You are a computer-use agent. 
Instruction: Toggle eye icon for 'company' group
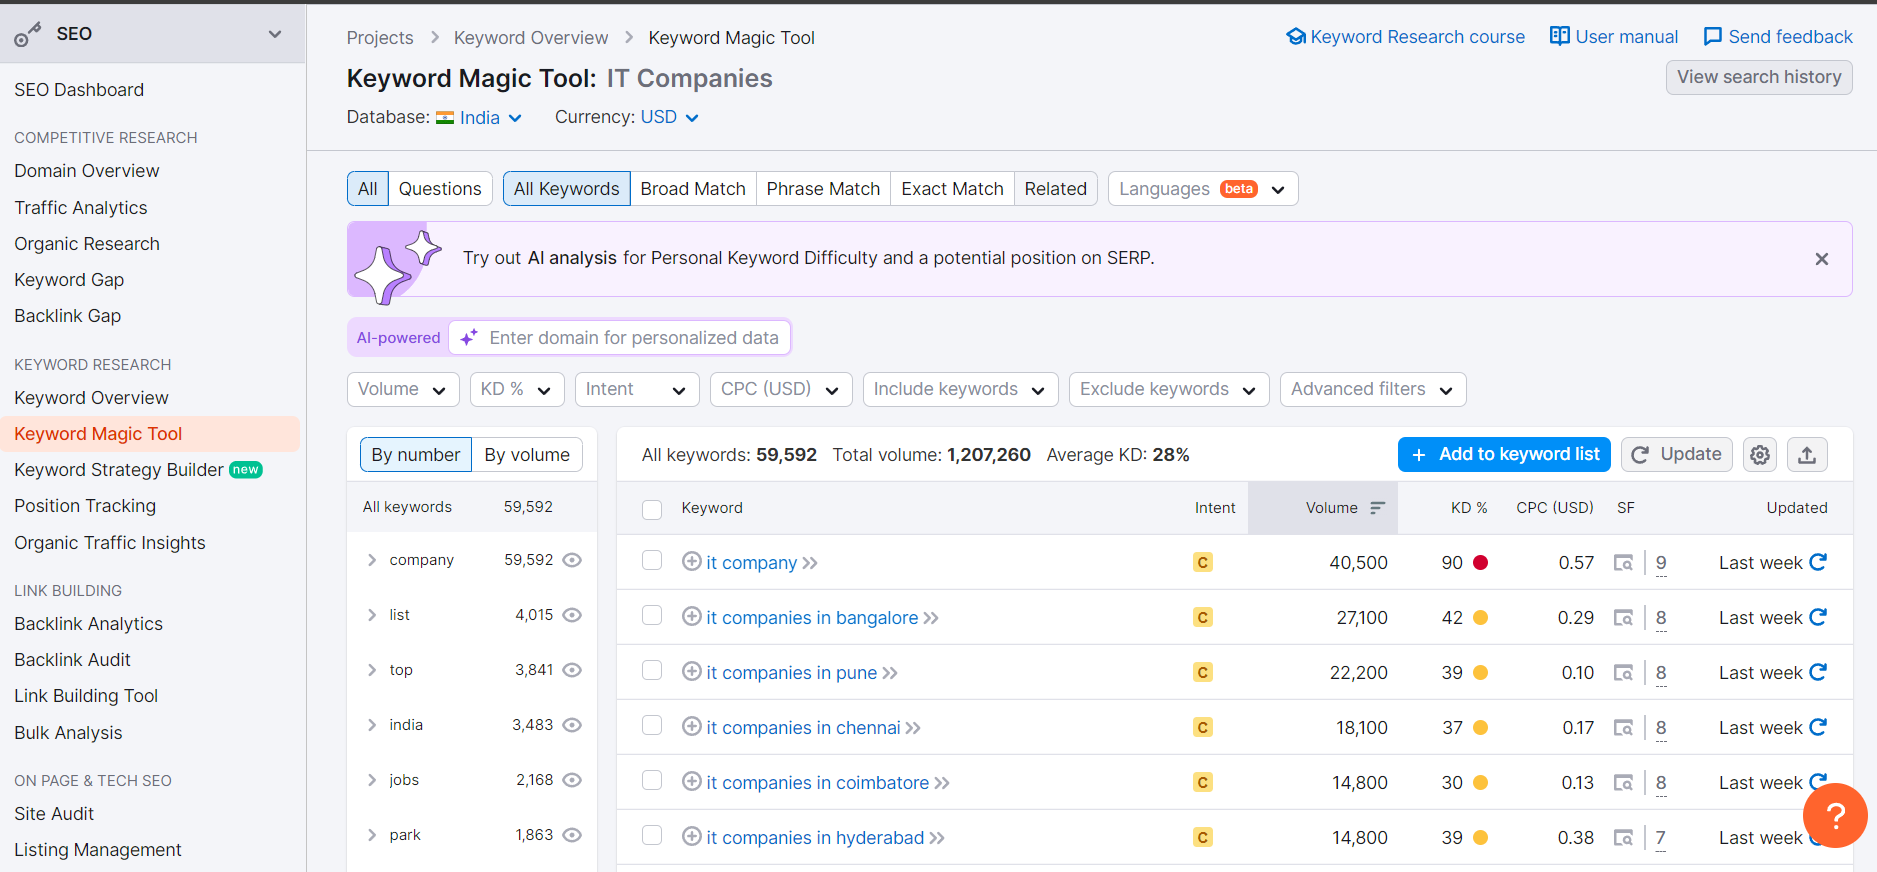572,560
